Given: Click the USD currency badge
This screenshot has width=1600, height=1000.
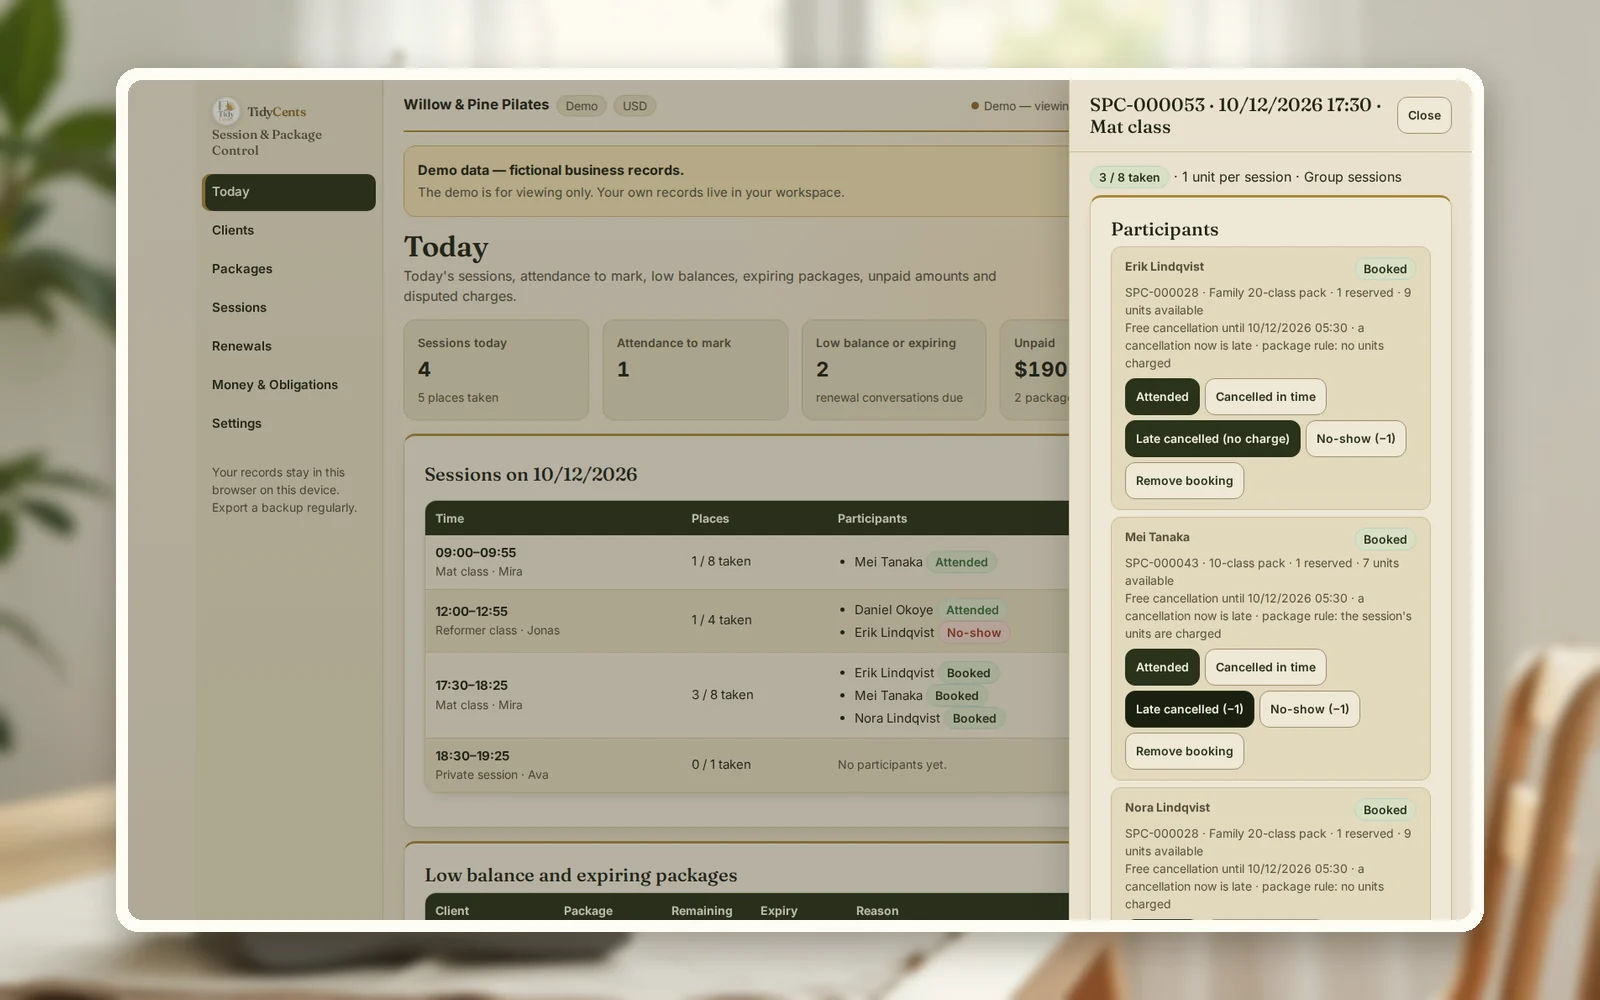Looking at the screenshot, I should 634,106.
